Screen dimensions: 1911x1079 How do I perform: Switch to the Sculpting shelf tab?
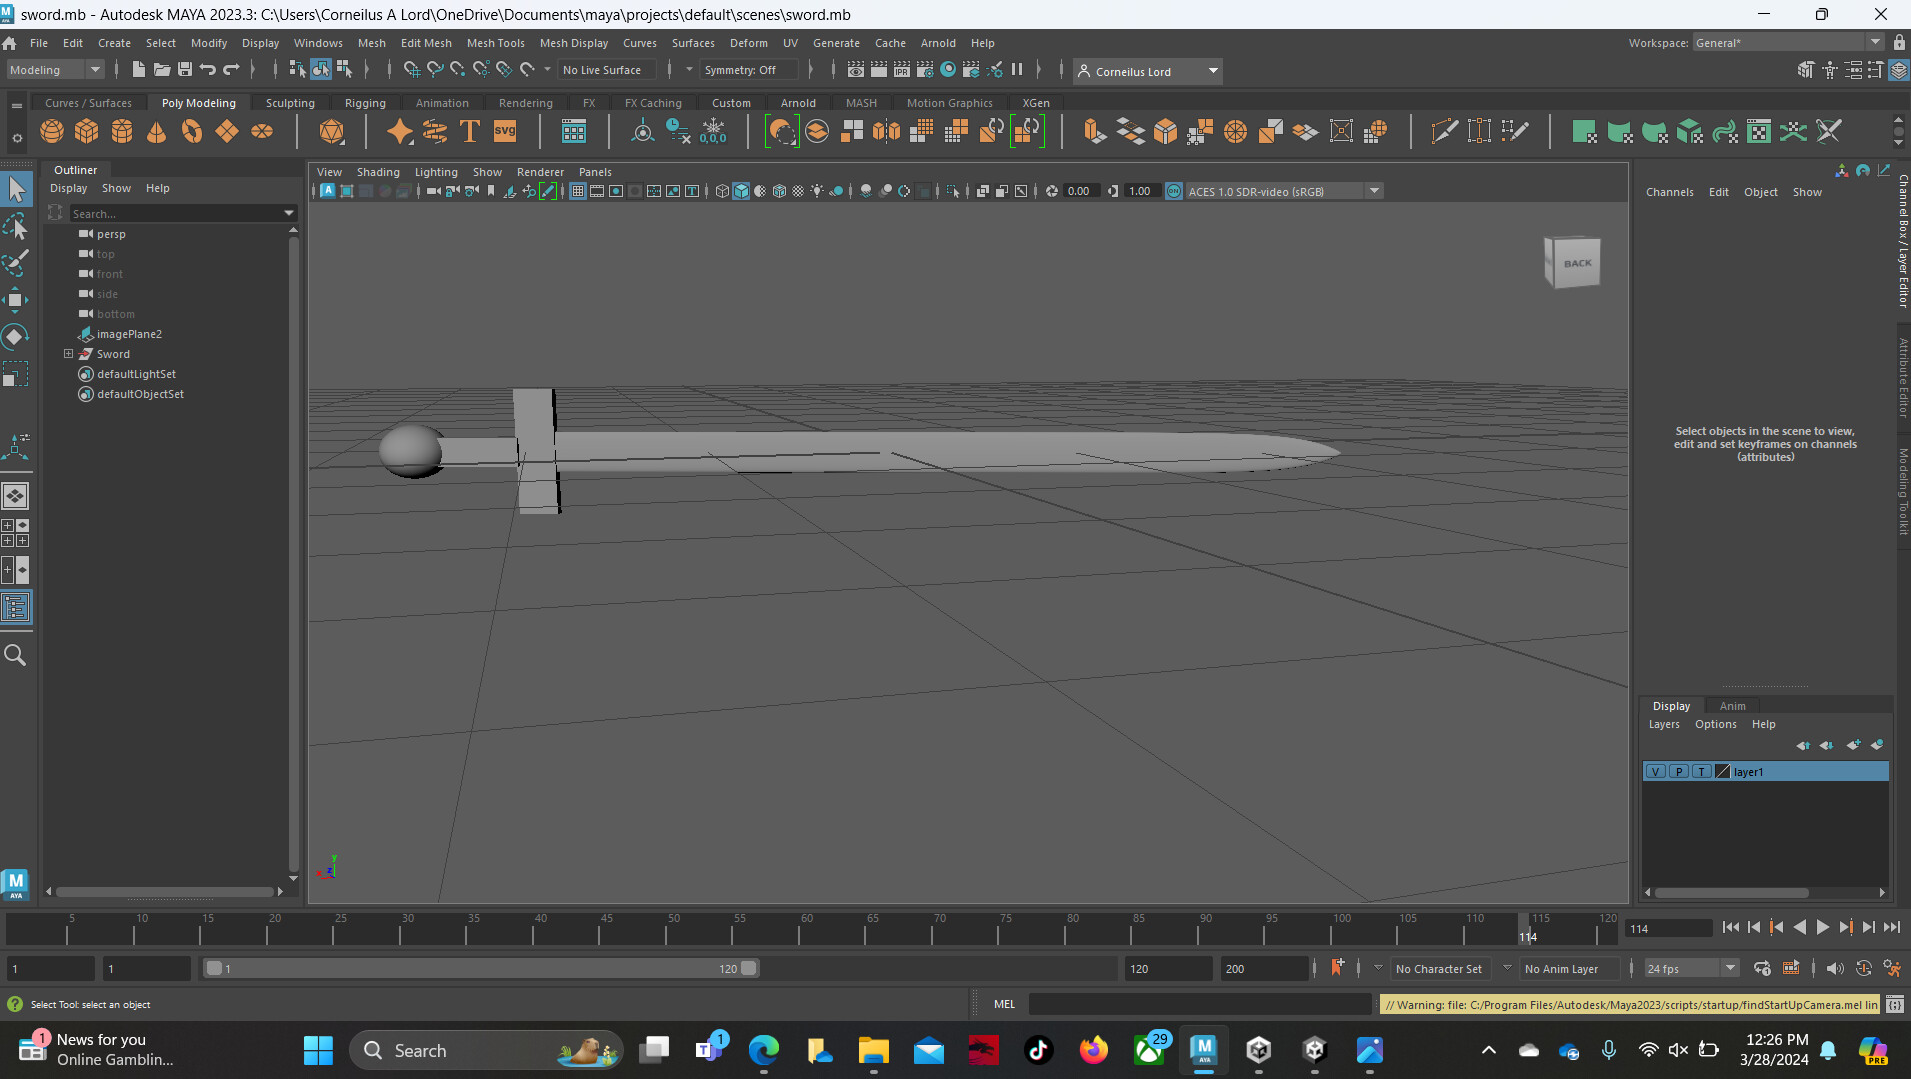coord(290,102)
